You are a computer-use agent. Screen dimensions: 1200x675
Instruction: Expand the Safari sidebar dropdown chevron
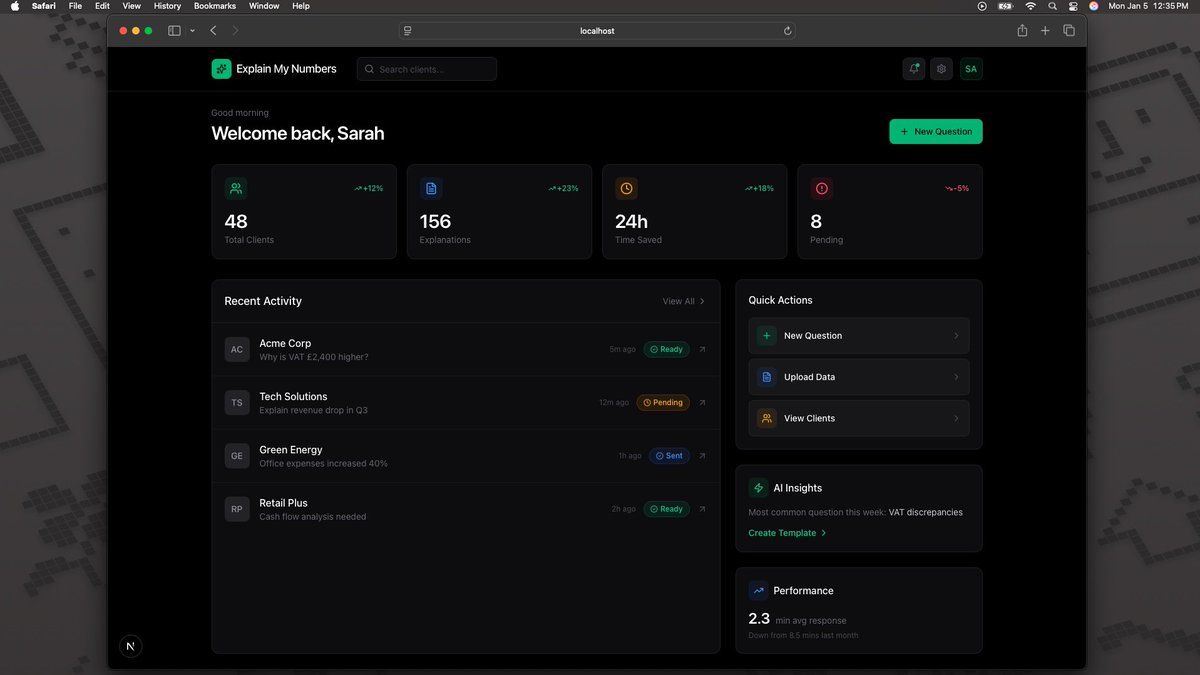(x=192, y=31)
